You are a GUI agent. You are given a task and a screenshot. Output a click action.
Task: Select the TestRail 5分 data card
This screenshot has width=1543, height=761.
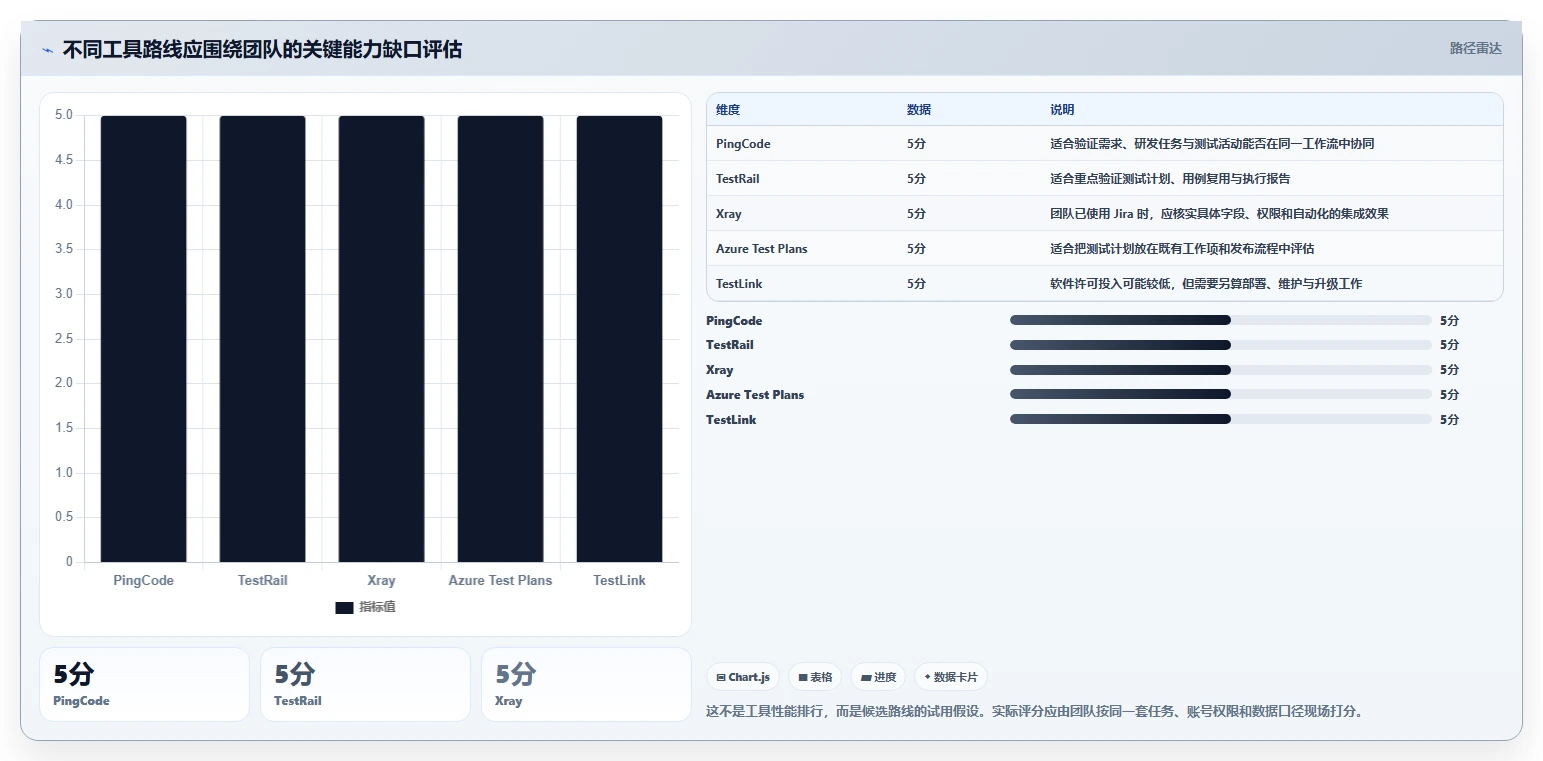coord(365,684)
